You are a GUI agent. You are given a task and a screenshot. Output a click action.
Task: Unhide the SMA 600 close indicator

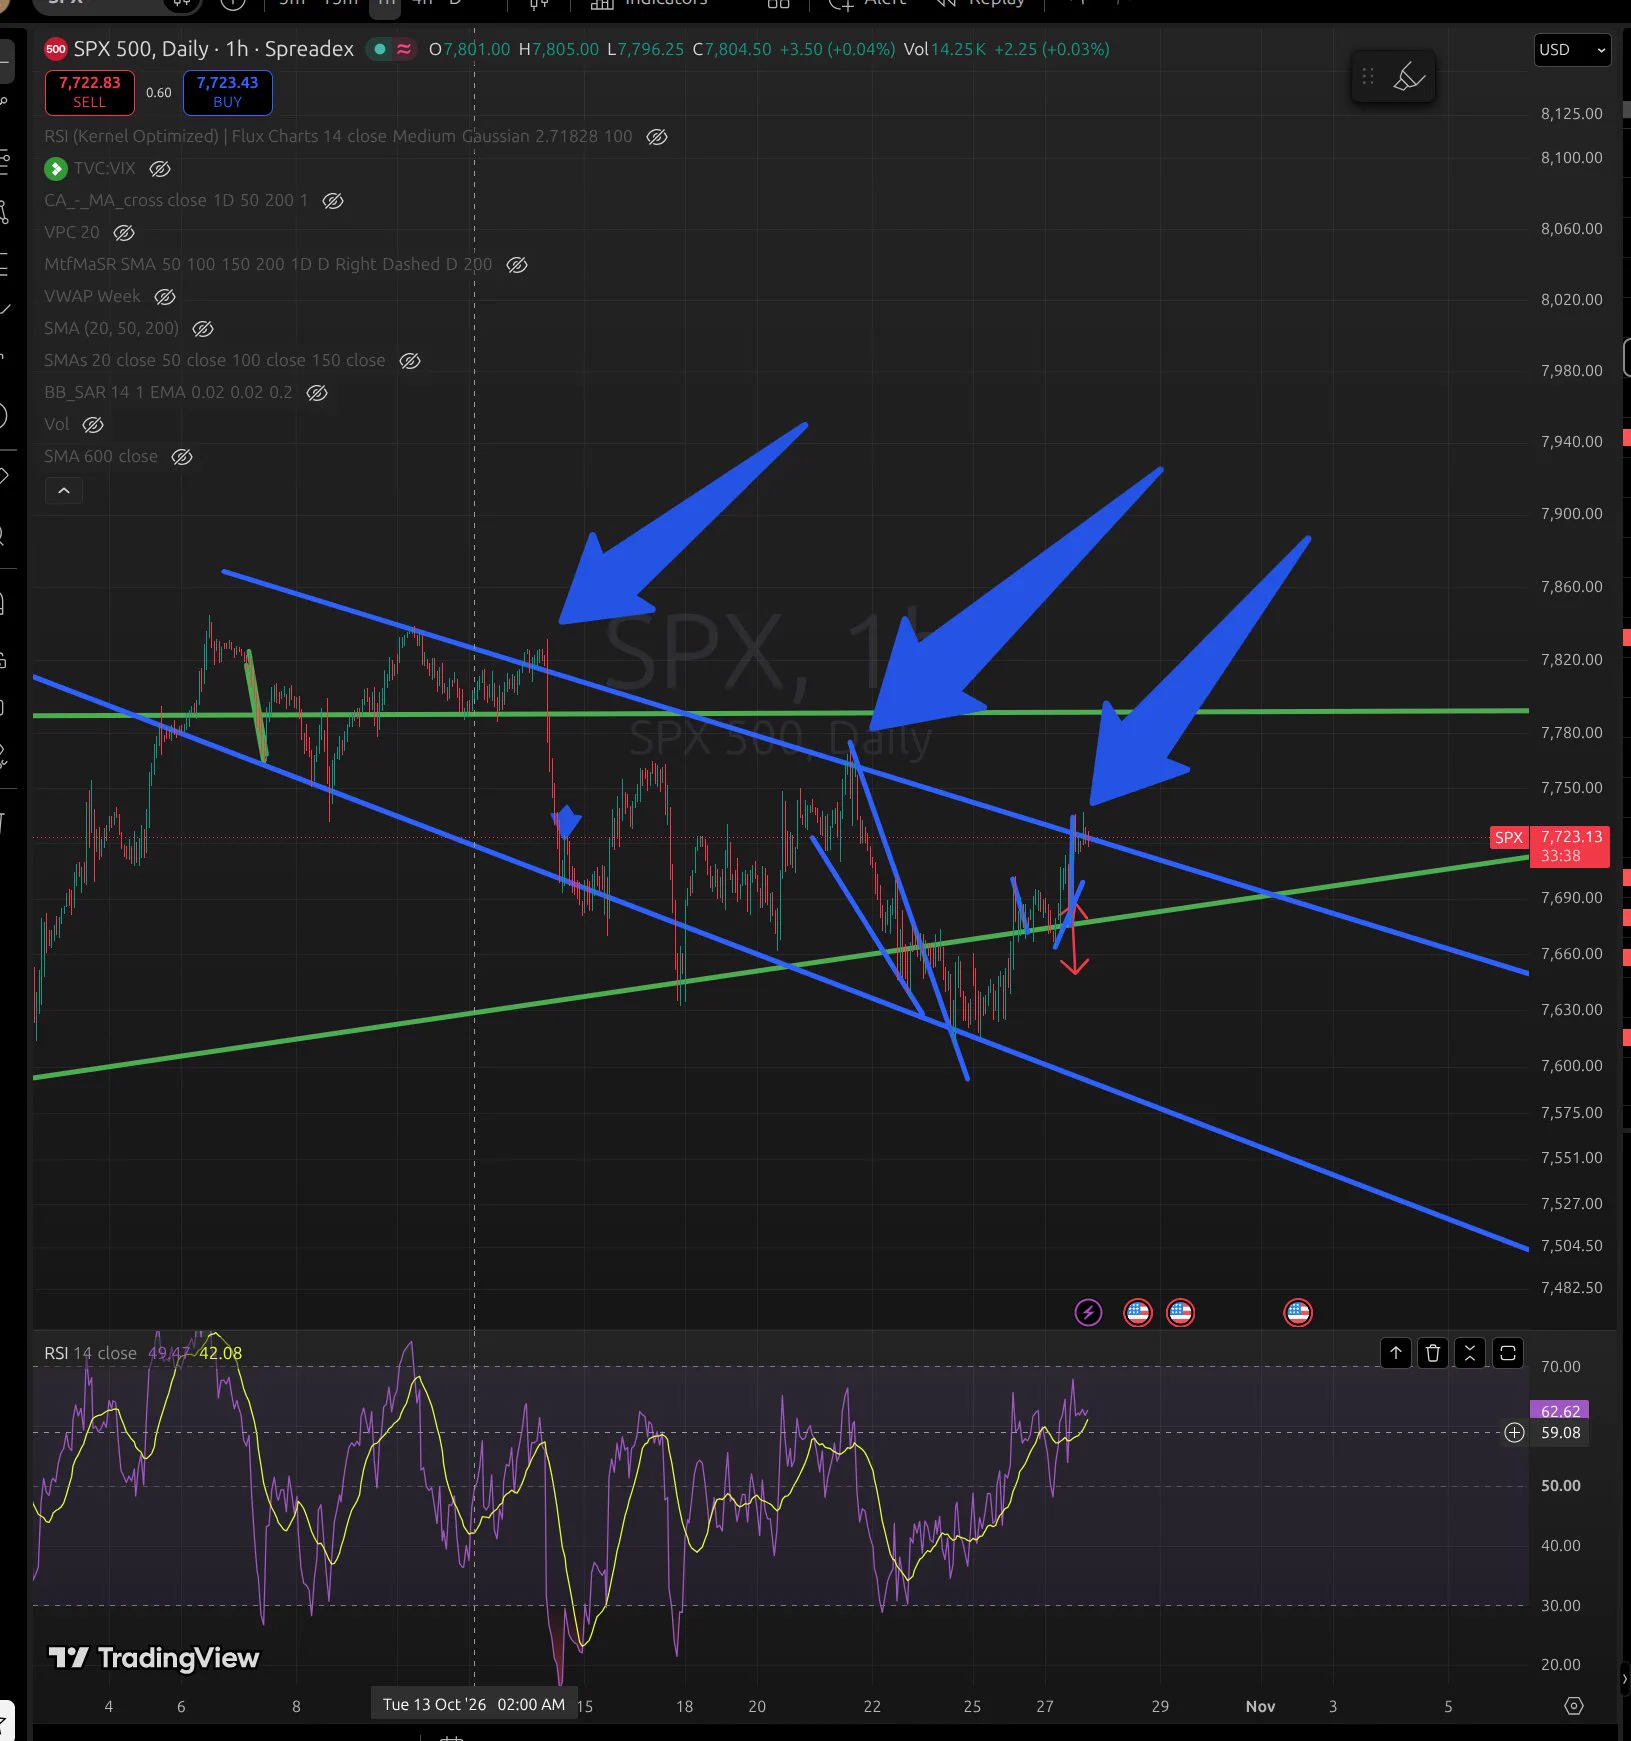[182, 457]
